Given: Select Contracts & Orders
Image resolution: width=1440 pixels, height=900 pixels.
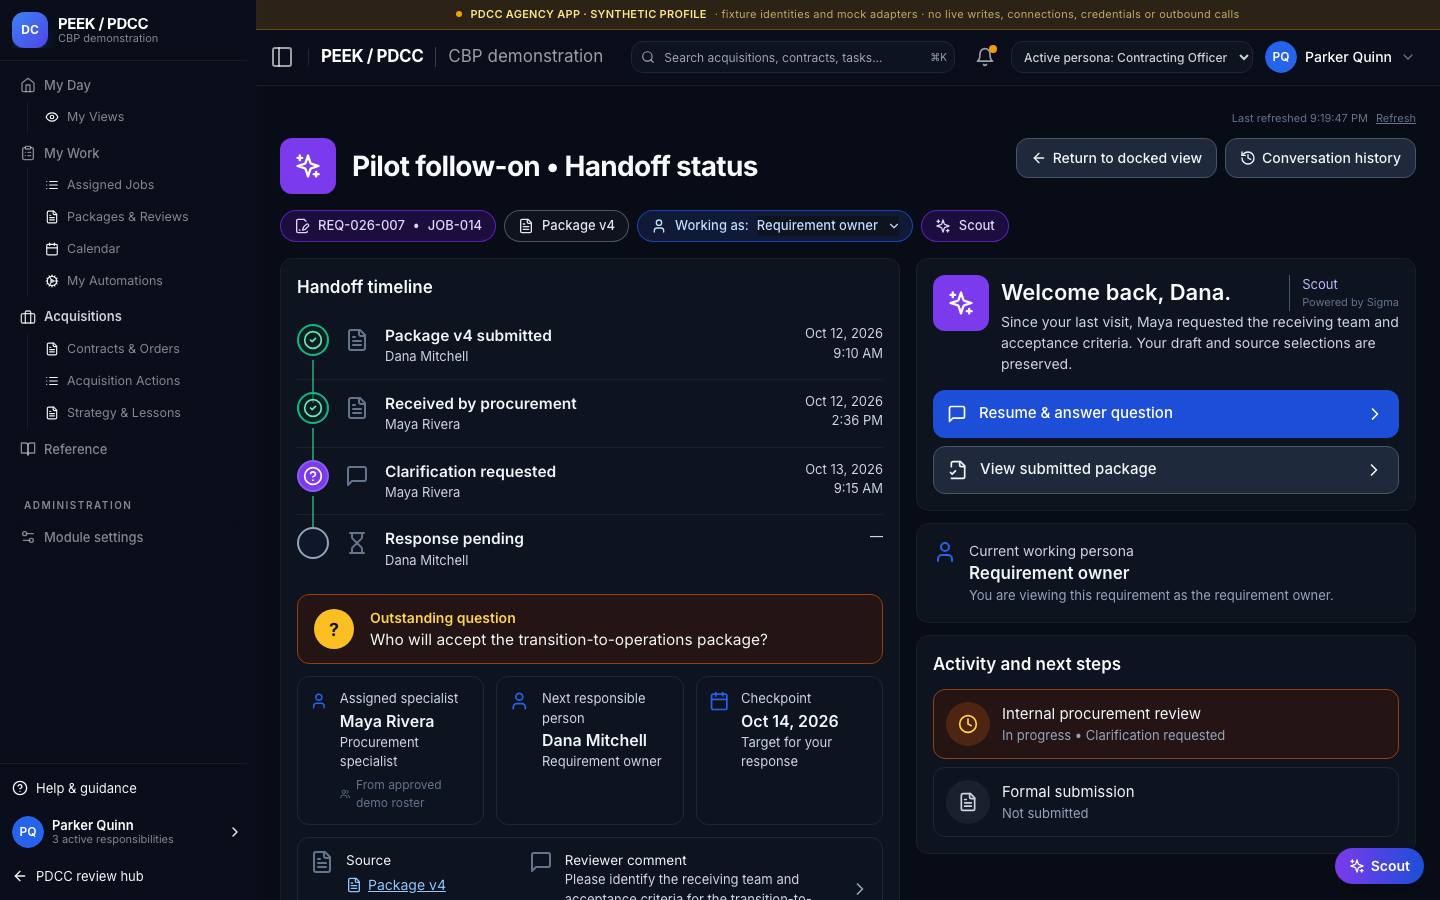Looking at the screenshot, I should point(123,349).
